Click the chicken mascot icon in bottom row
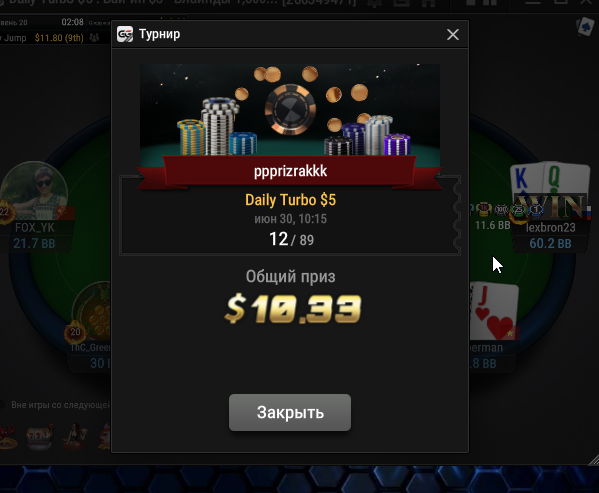 [104, 436]
